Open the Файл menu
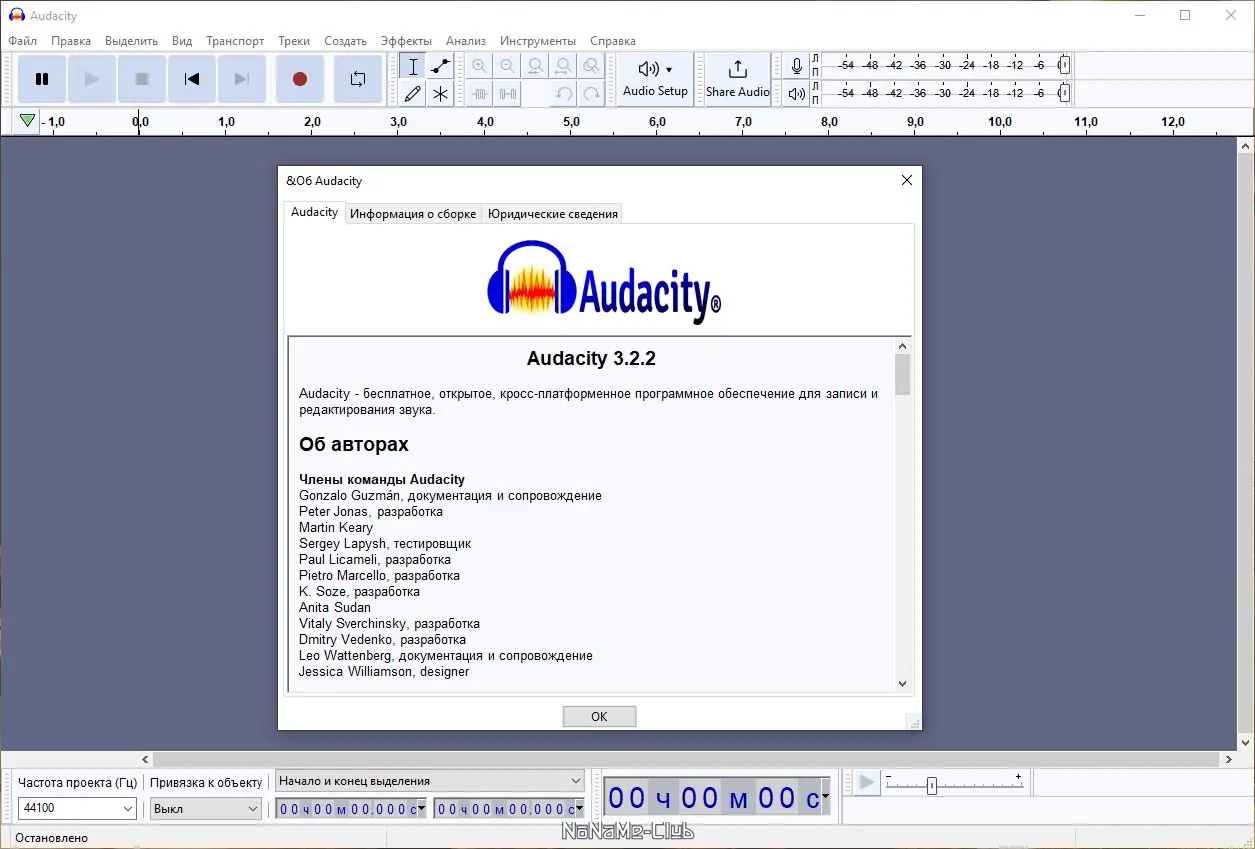Viewport: 1255px width, 849px height. click(23, 41)
